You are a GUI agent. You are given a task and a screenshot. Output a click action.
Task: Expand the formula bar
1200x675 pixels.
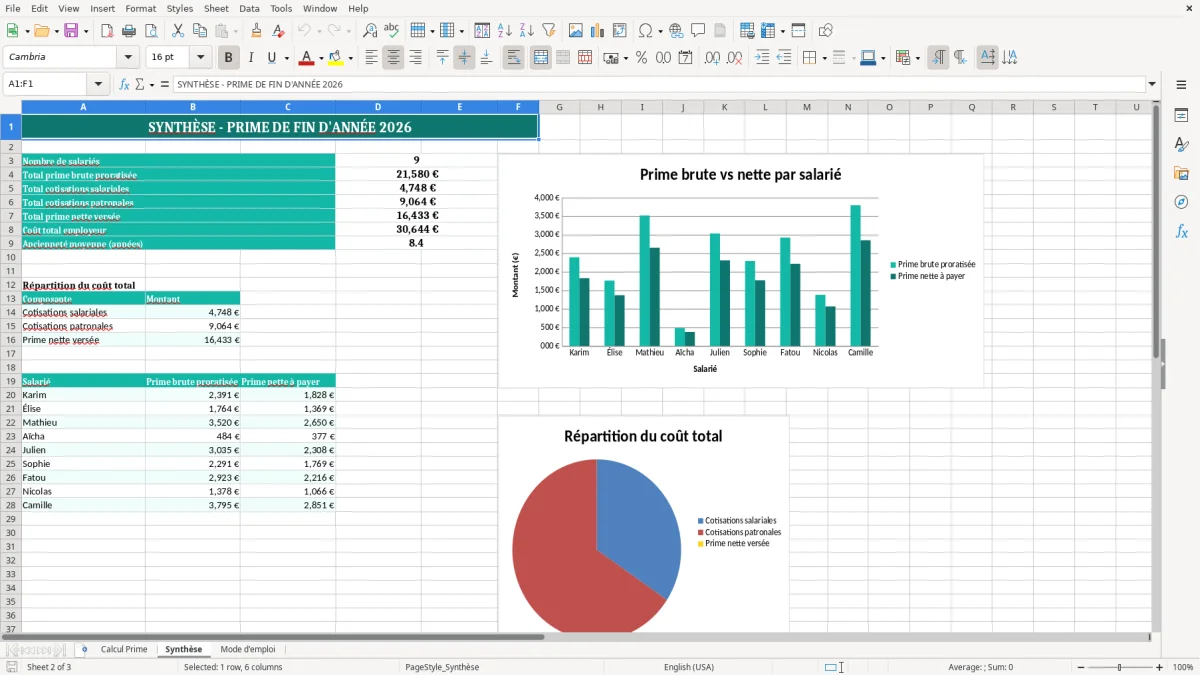point(1152,84)
